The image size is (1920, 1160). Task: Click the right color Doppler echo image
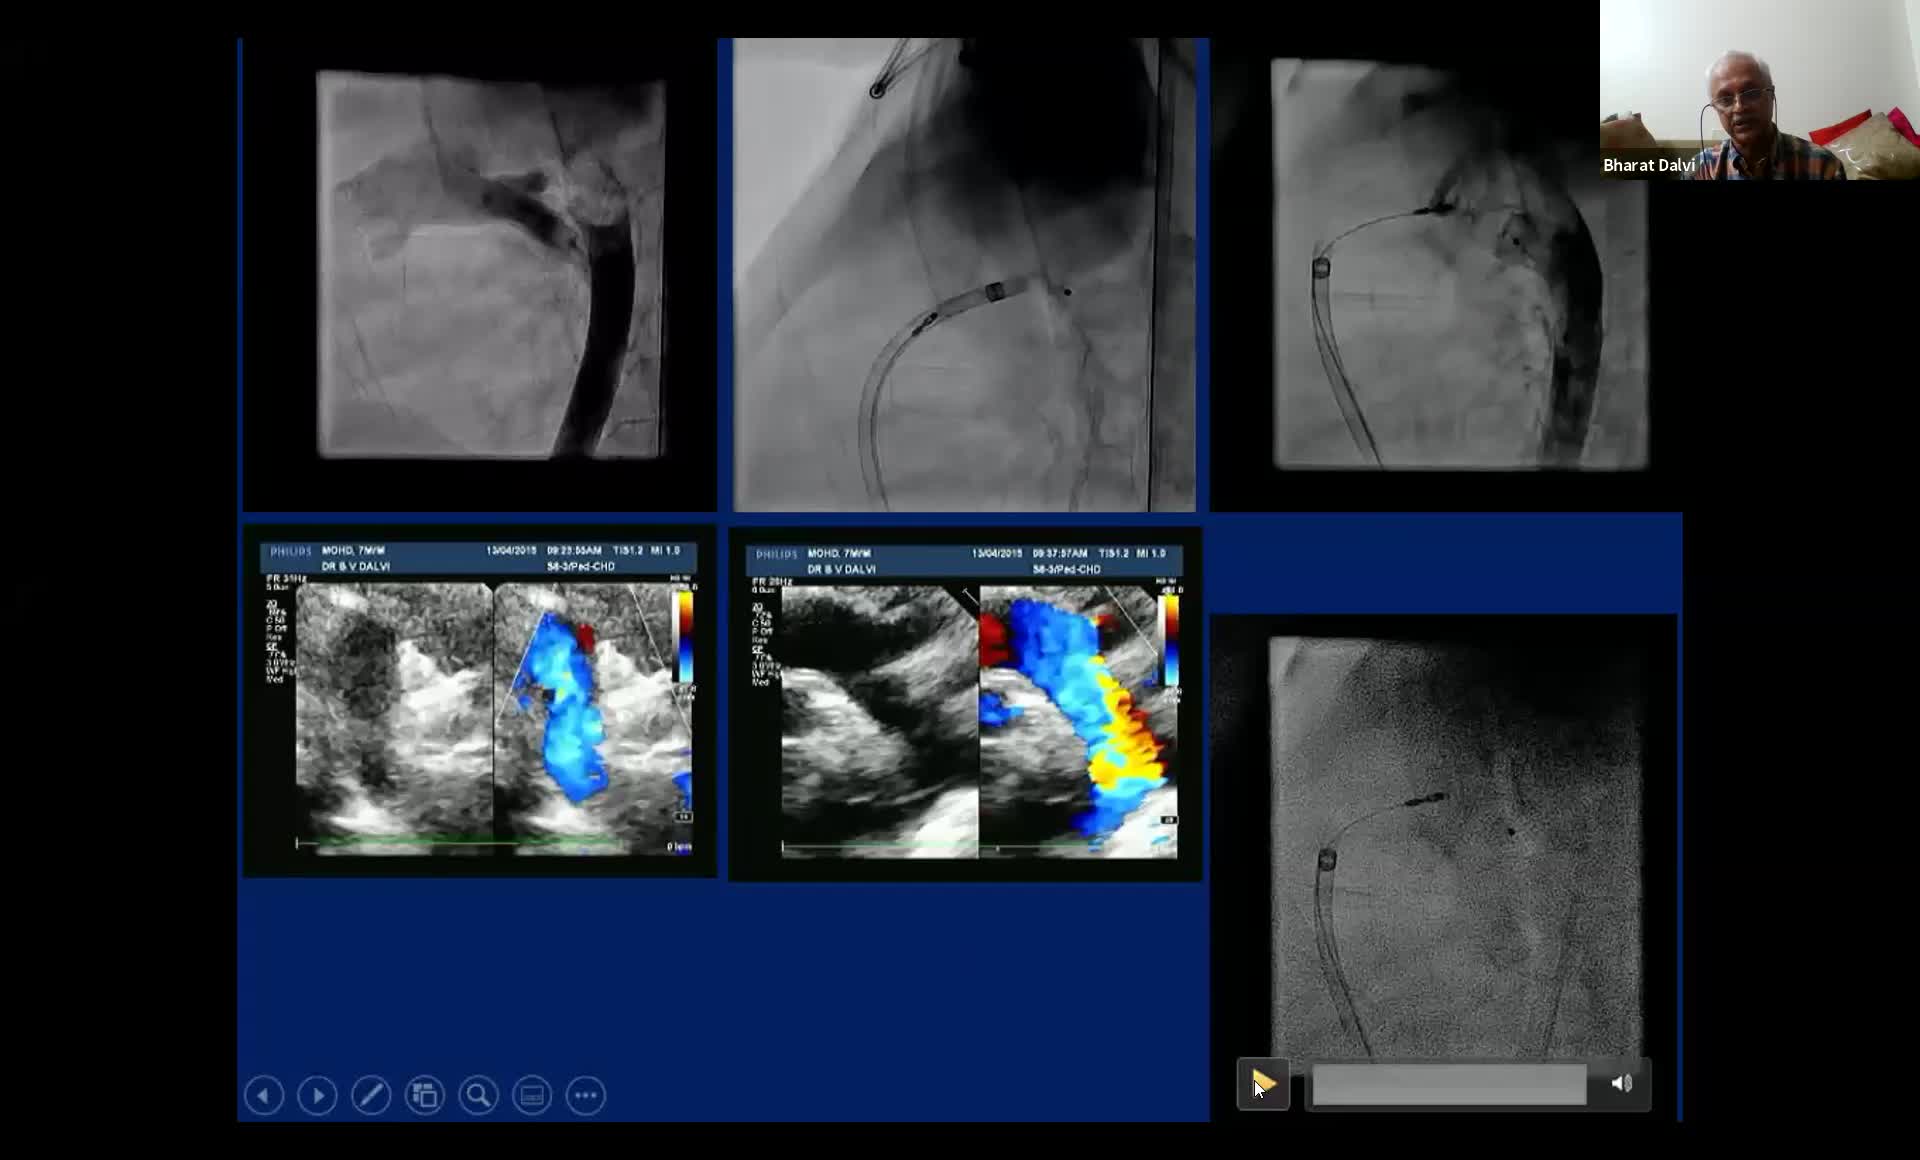coord(966,705)
